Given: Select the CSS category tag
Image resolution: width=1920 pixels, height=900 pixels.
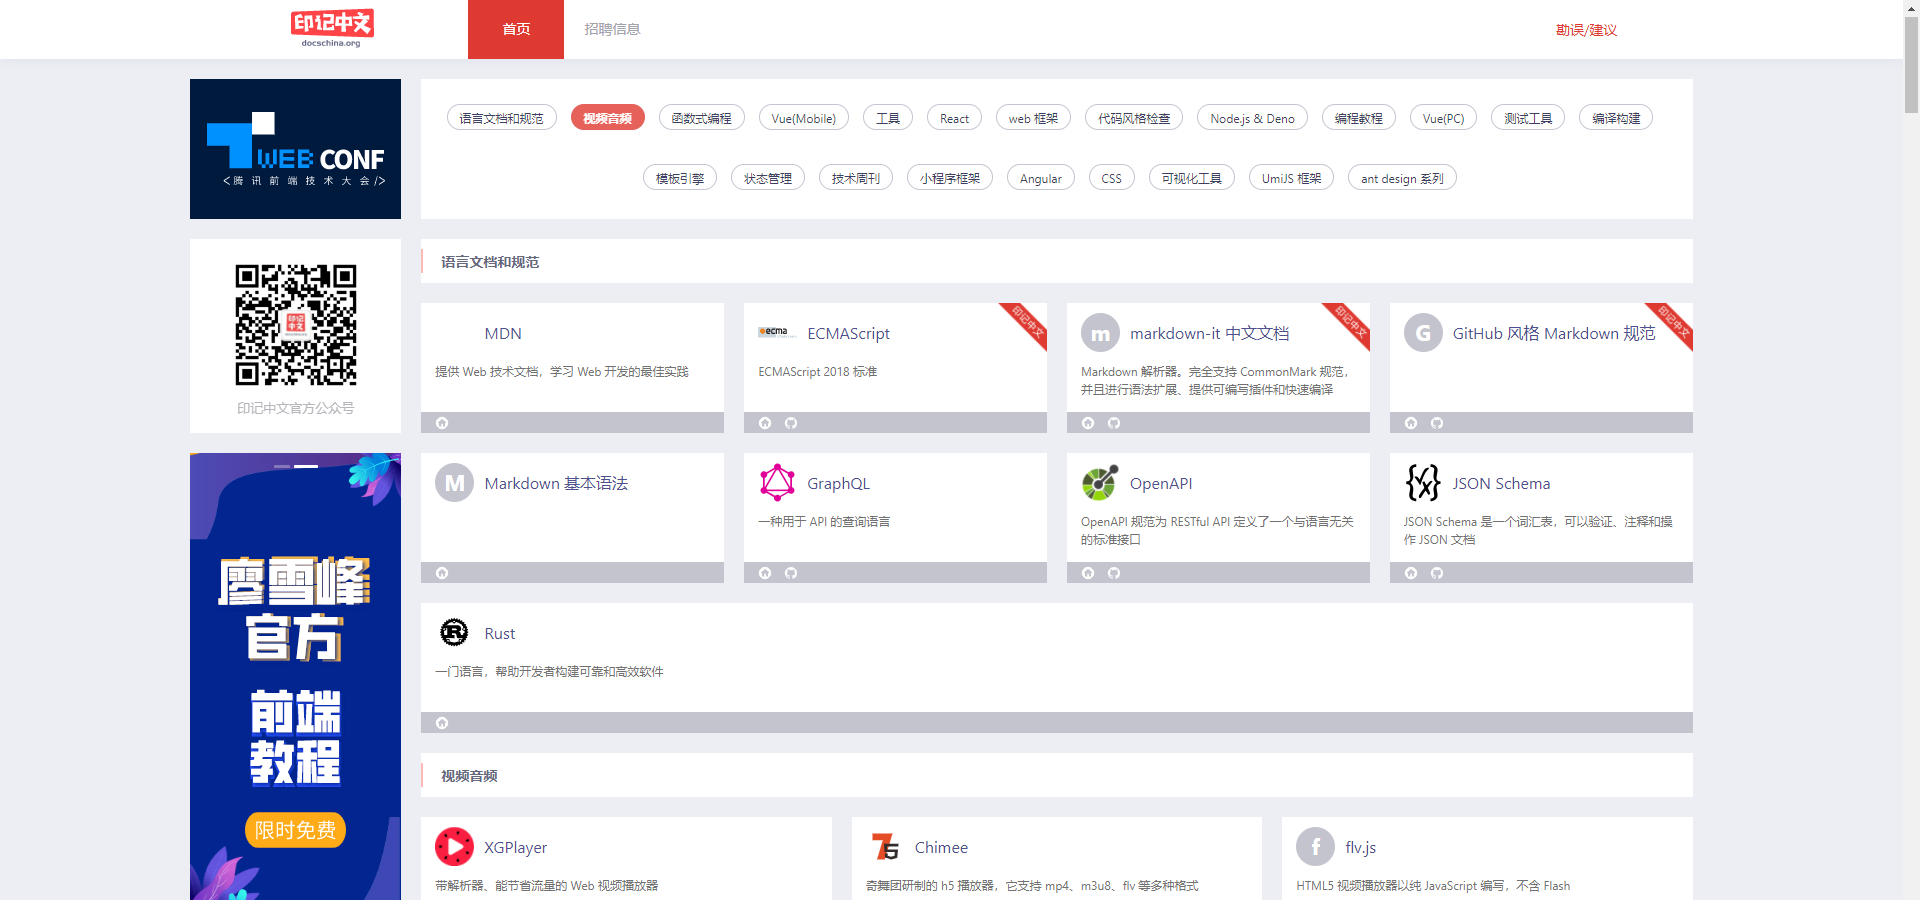Looking at the screenshot, I should click(x=1111, y=178).
